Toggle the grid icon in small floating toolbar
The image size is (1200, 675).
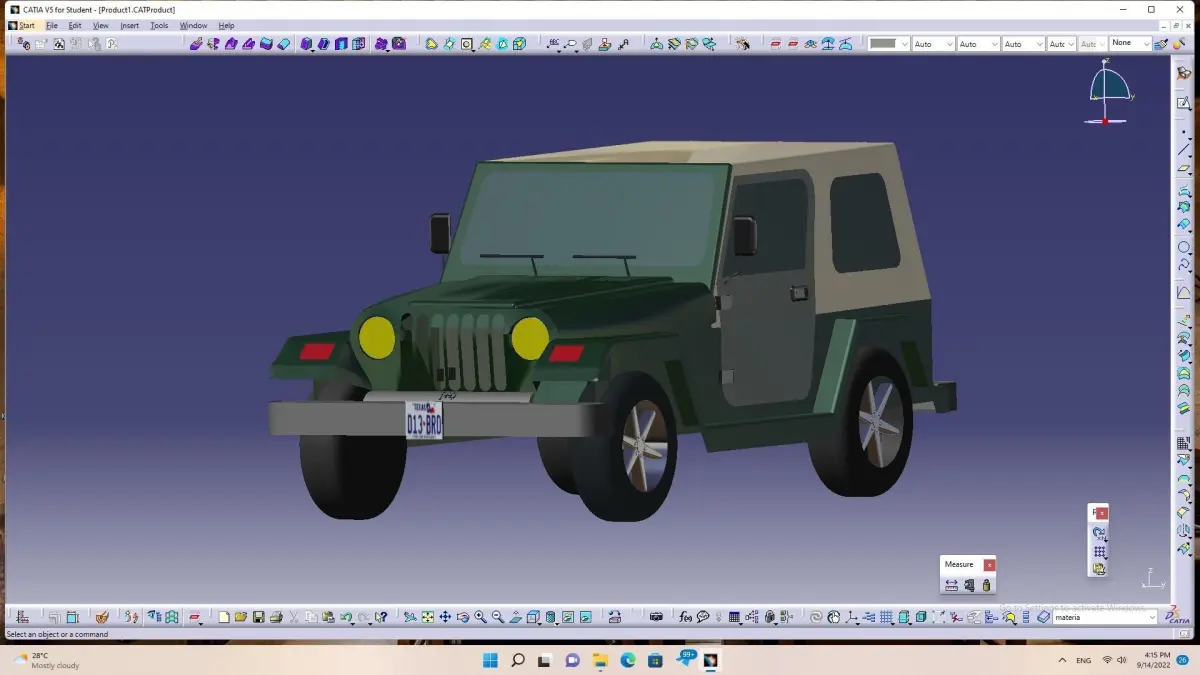tap(1100, 552)
